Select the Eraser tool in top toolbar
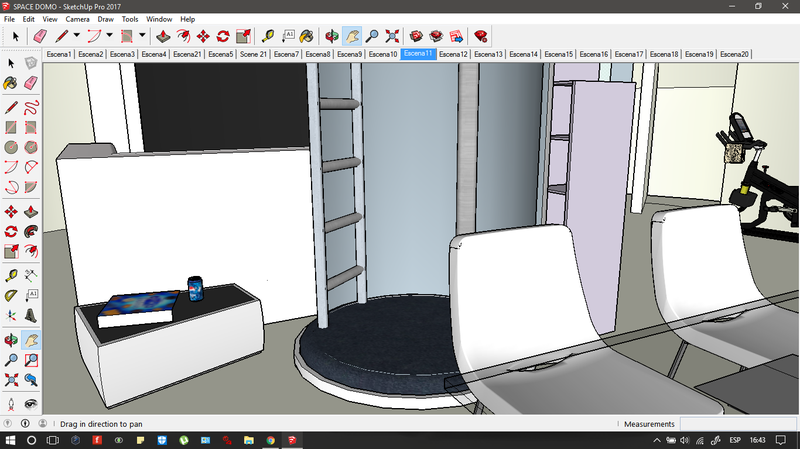The width and height of the screenshot is (800, 449). click(38, 36)
